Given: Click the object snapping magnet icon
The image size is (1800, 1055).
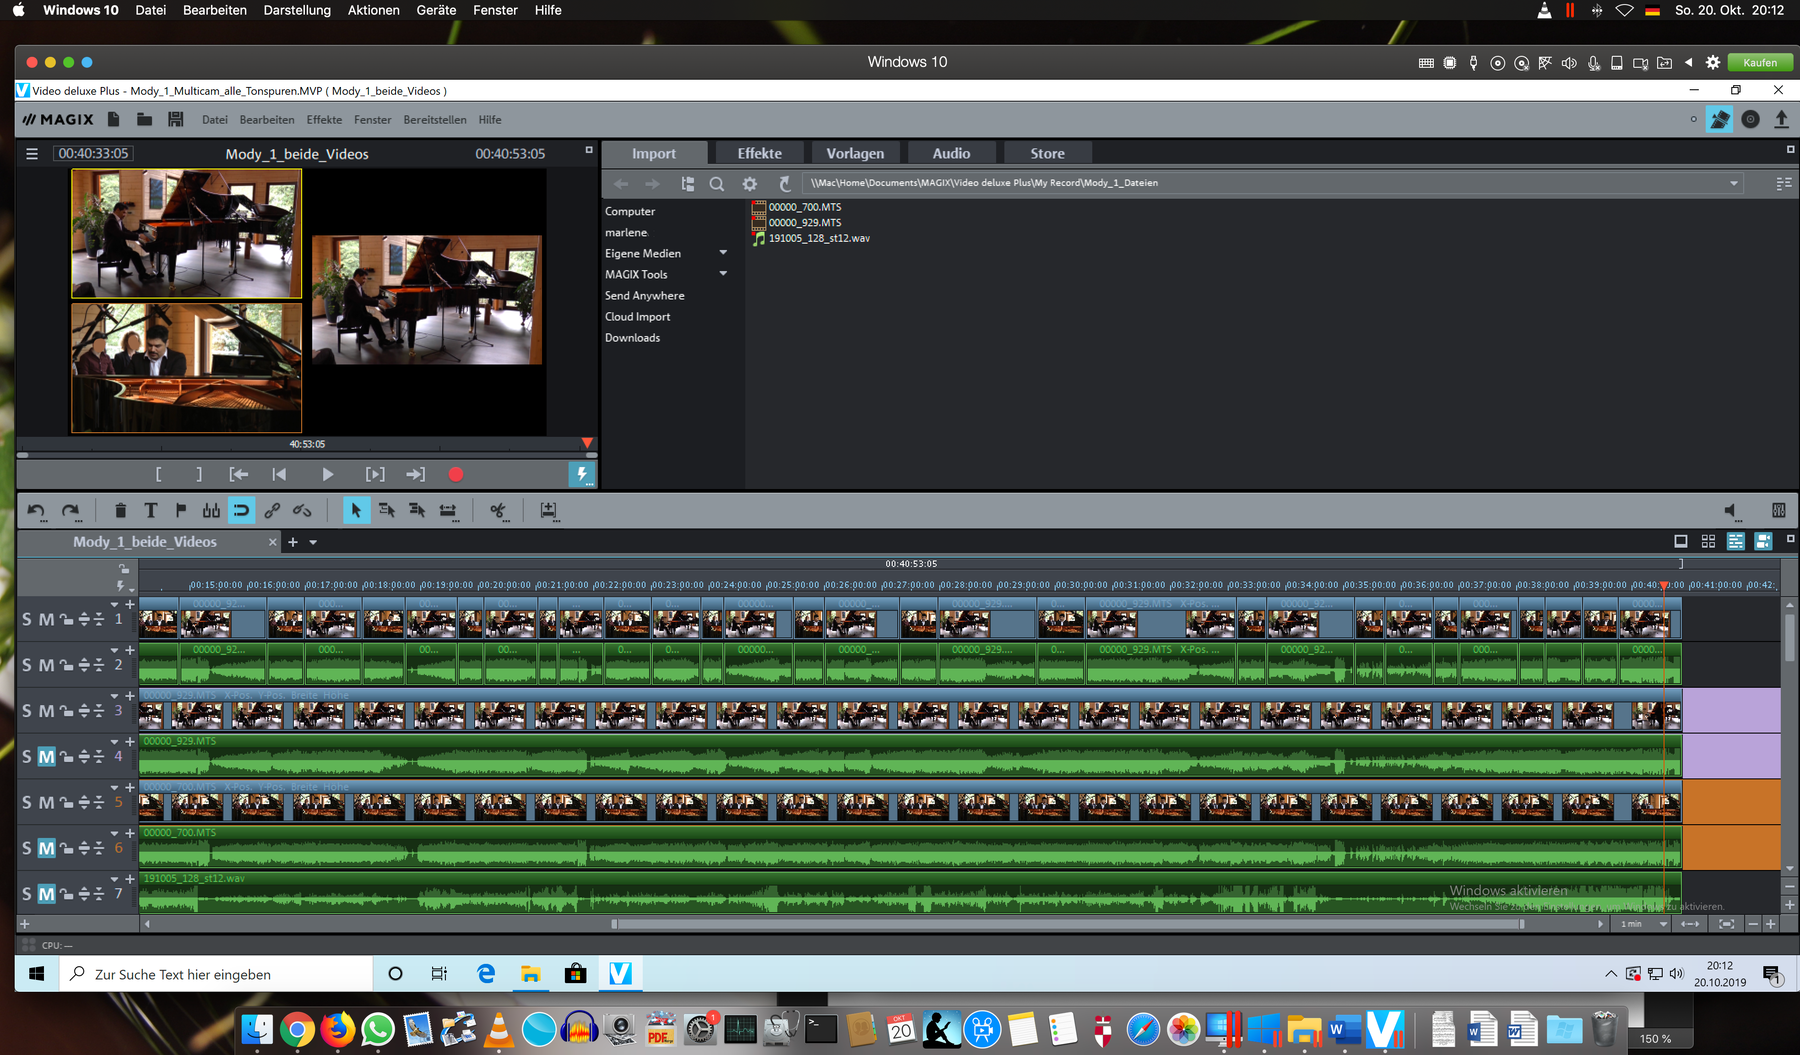Looking at the screenshot, I should [241, 511].
